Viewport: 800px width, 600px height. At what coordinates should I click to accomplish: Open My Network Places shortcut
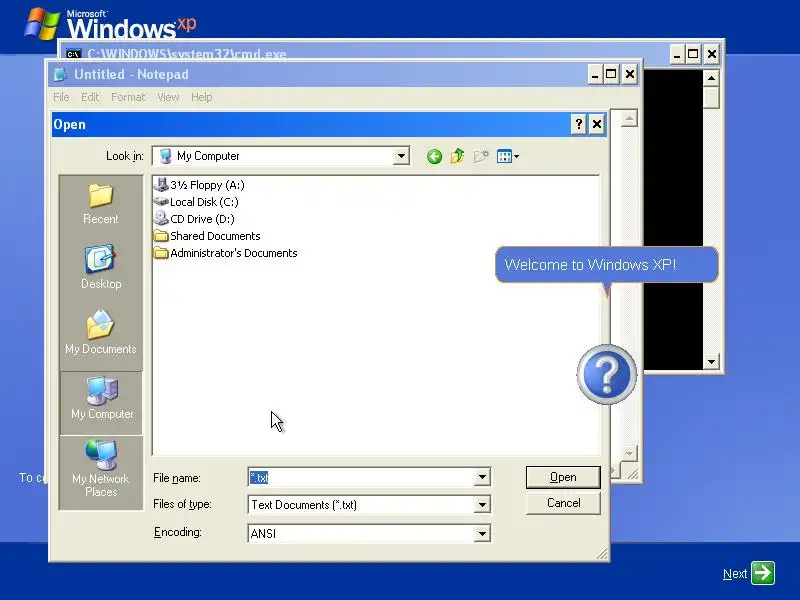click(101, 468)
